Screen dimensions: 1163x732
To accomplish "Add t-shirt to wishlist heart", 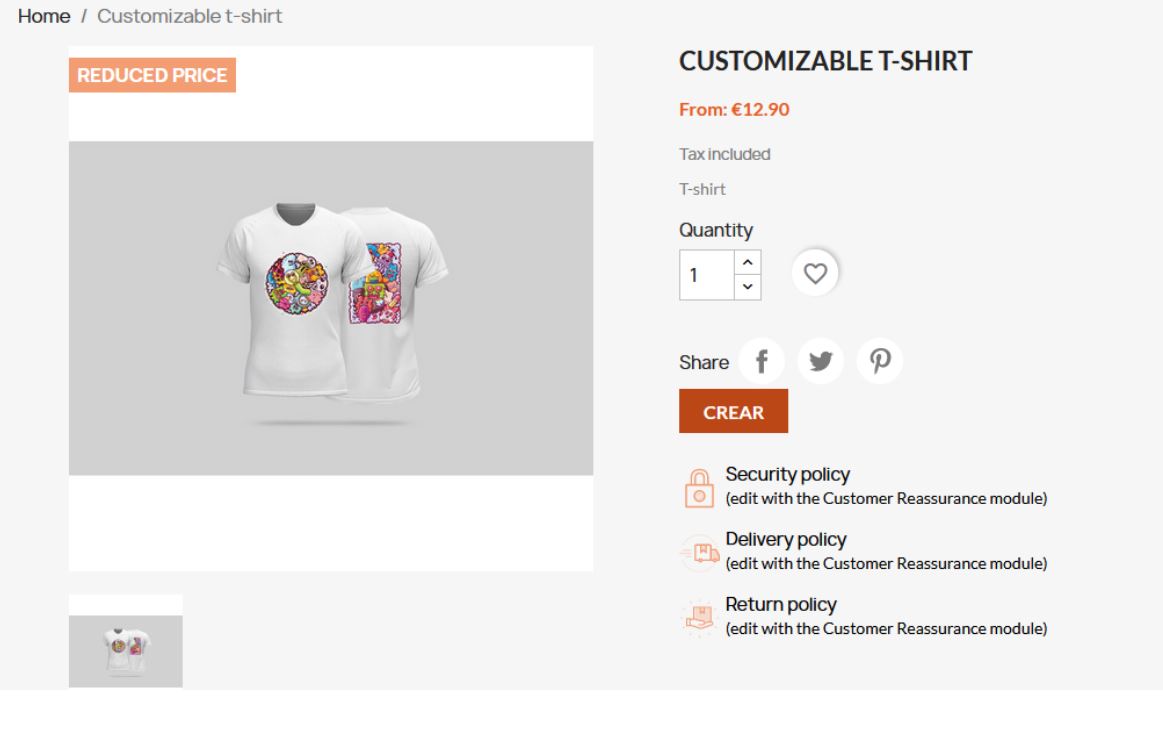I will coord(816,273).
